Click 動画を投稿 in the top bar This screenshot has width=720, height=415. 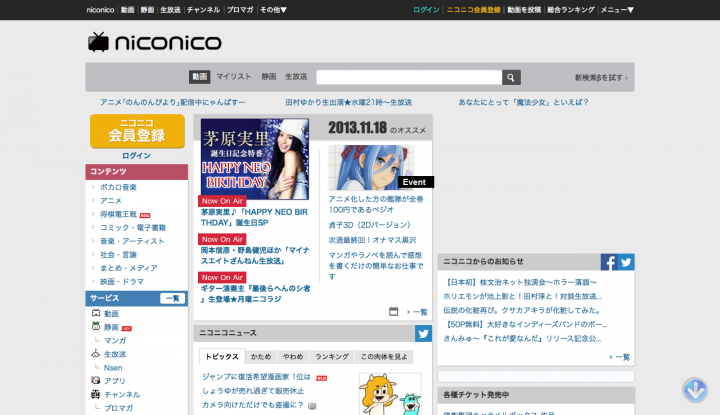524,10
